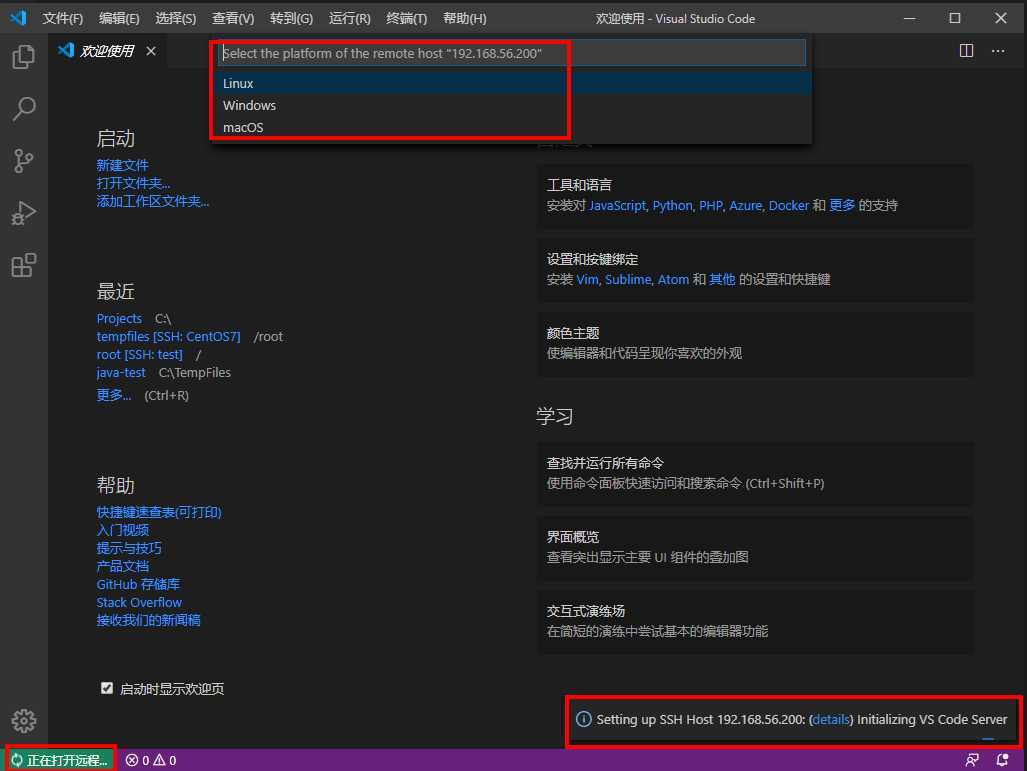Open the 查找并运行所有命令 card

pyautogui.click(x=755, y=474)
